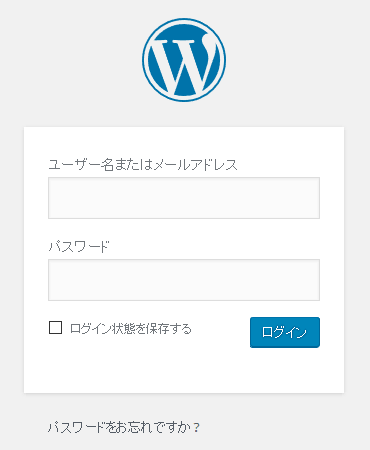Submit the form with the ログイン button

tap(285, 332)
